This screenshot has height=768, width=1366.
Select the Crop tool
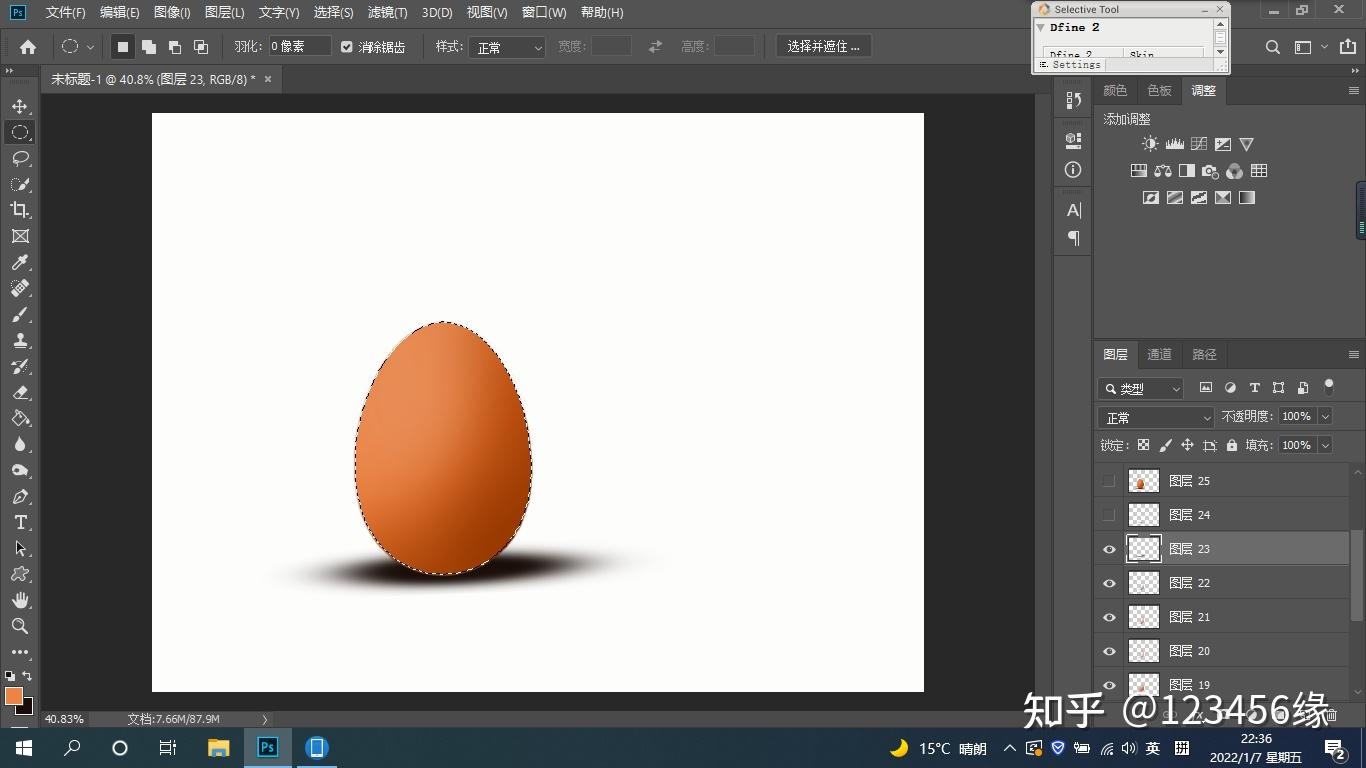[20, 210]
